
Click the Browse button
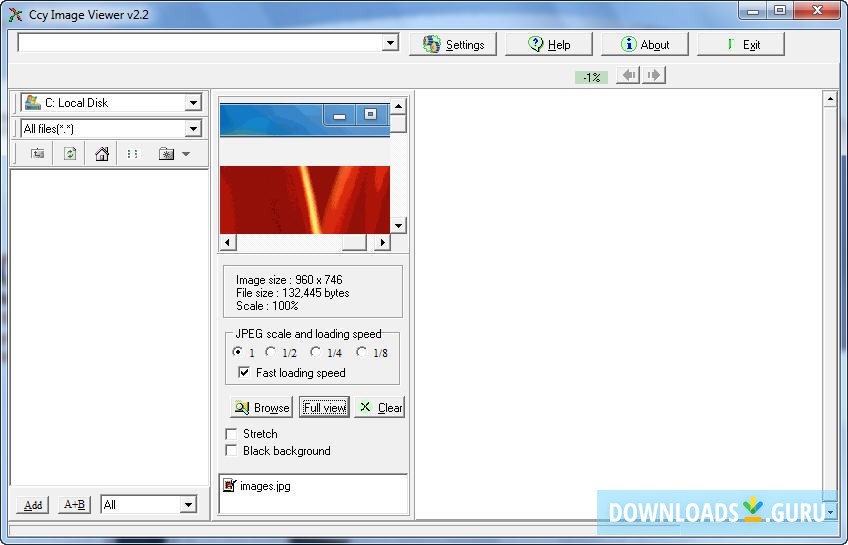pos(261,408)
